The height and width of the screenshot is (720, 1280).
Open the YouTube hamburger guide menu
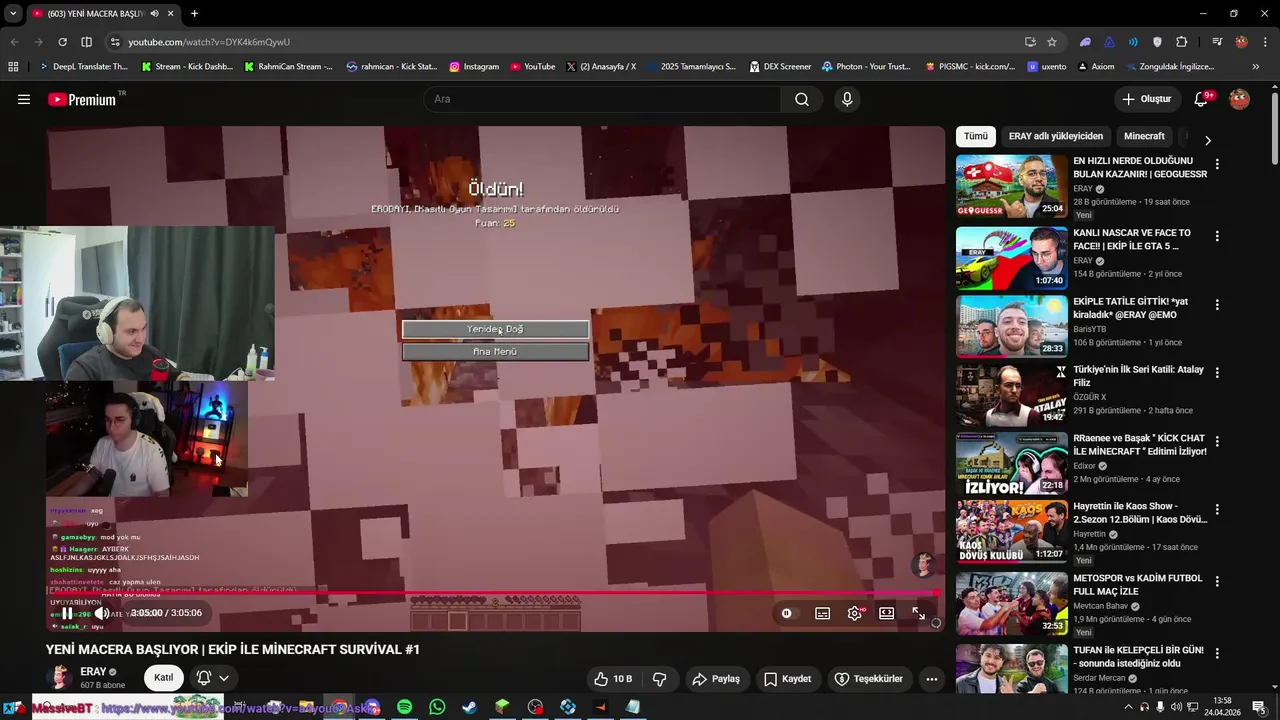(24, 99)
